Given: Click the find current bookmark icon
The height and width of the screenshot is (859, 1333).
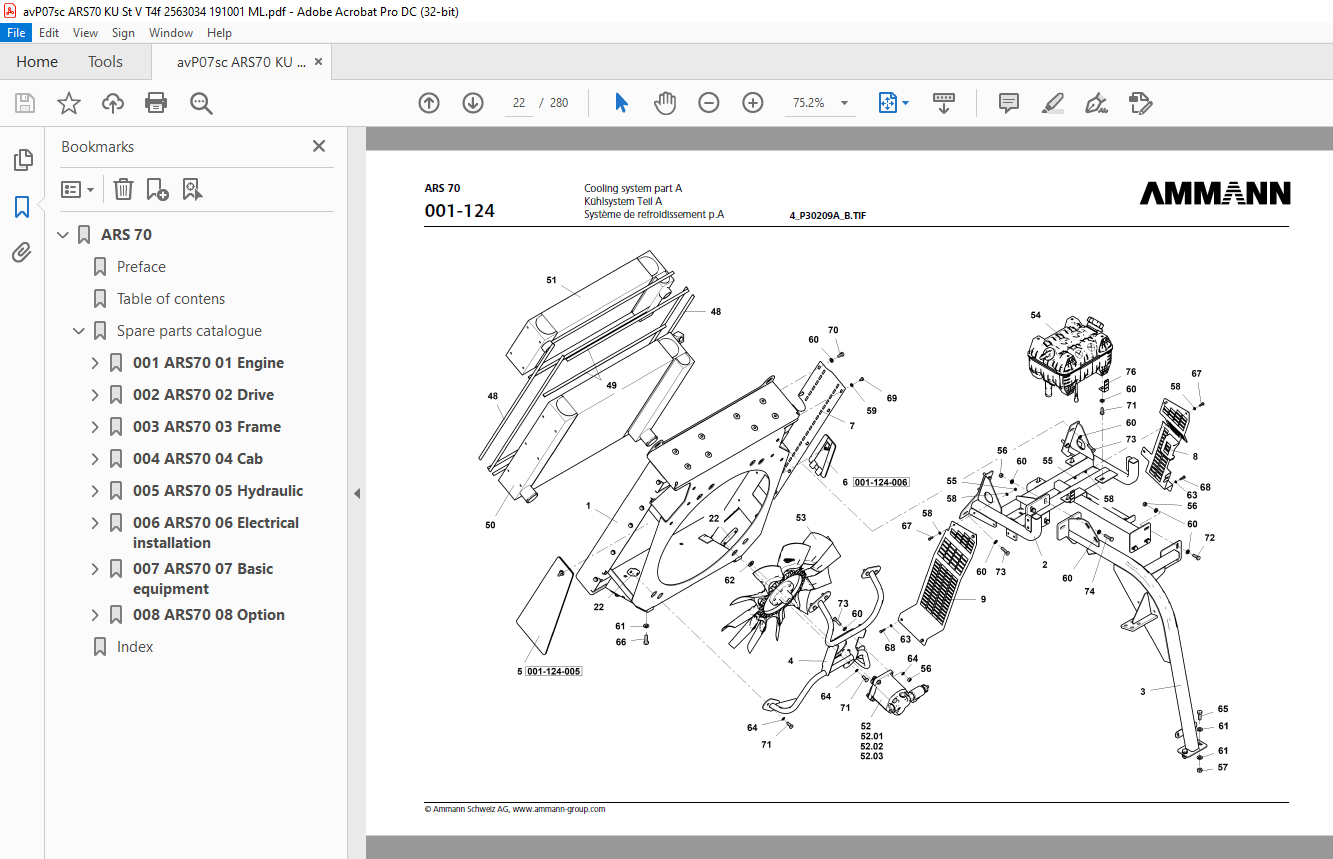Looking at the screenshot, I should click(193, 189).
